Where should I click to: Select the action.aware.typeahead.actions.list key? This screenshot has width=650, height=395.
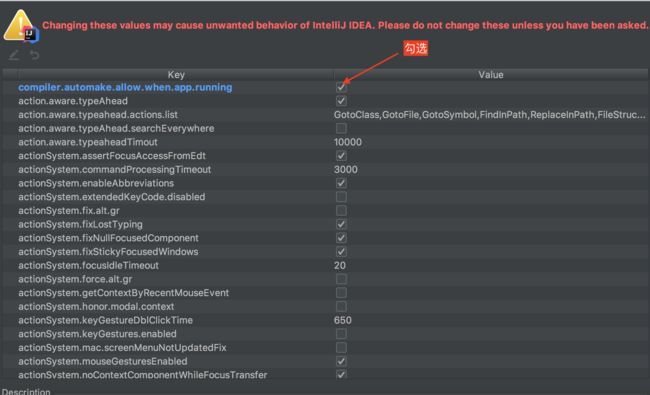(98, 114)
